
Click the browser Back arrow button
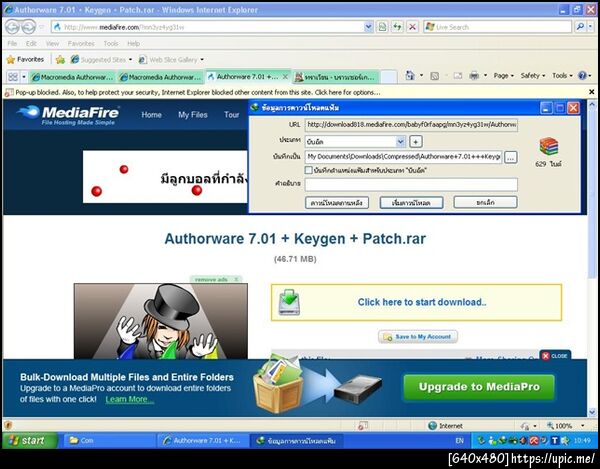(x=12, y=27)
